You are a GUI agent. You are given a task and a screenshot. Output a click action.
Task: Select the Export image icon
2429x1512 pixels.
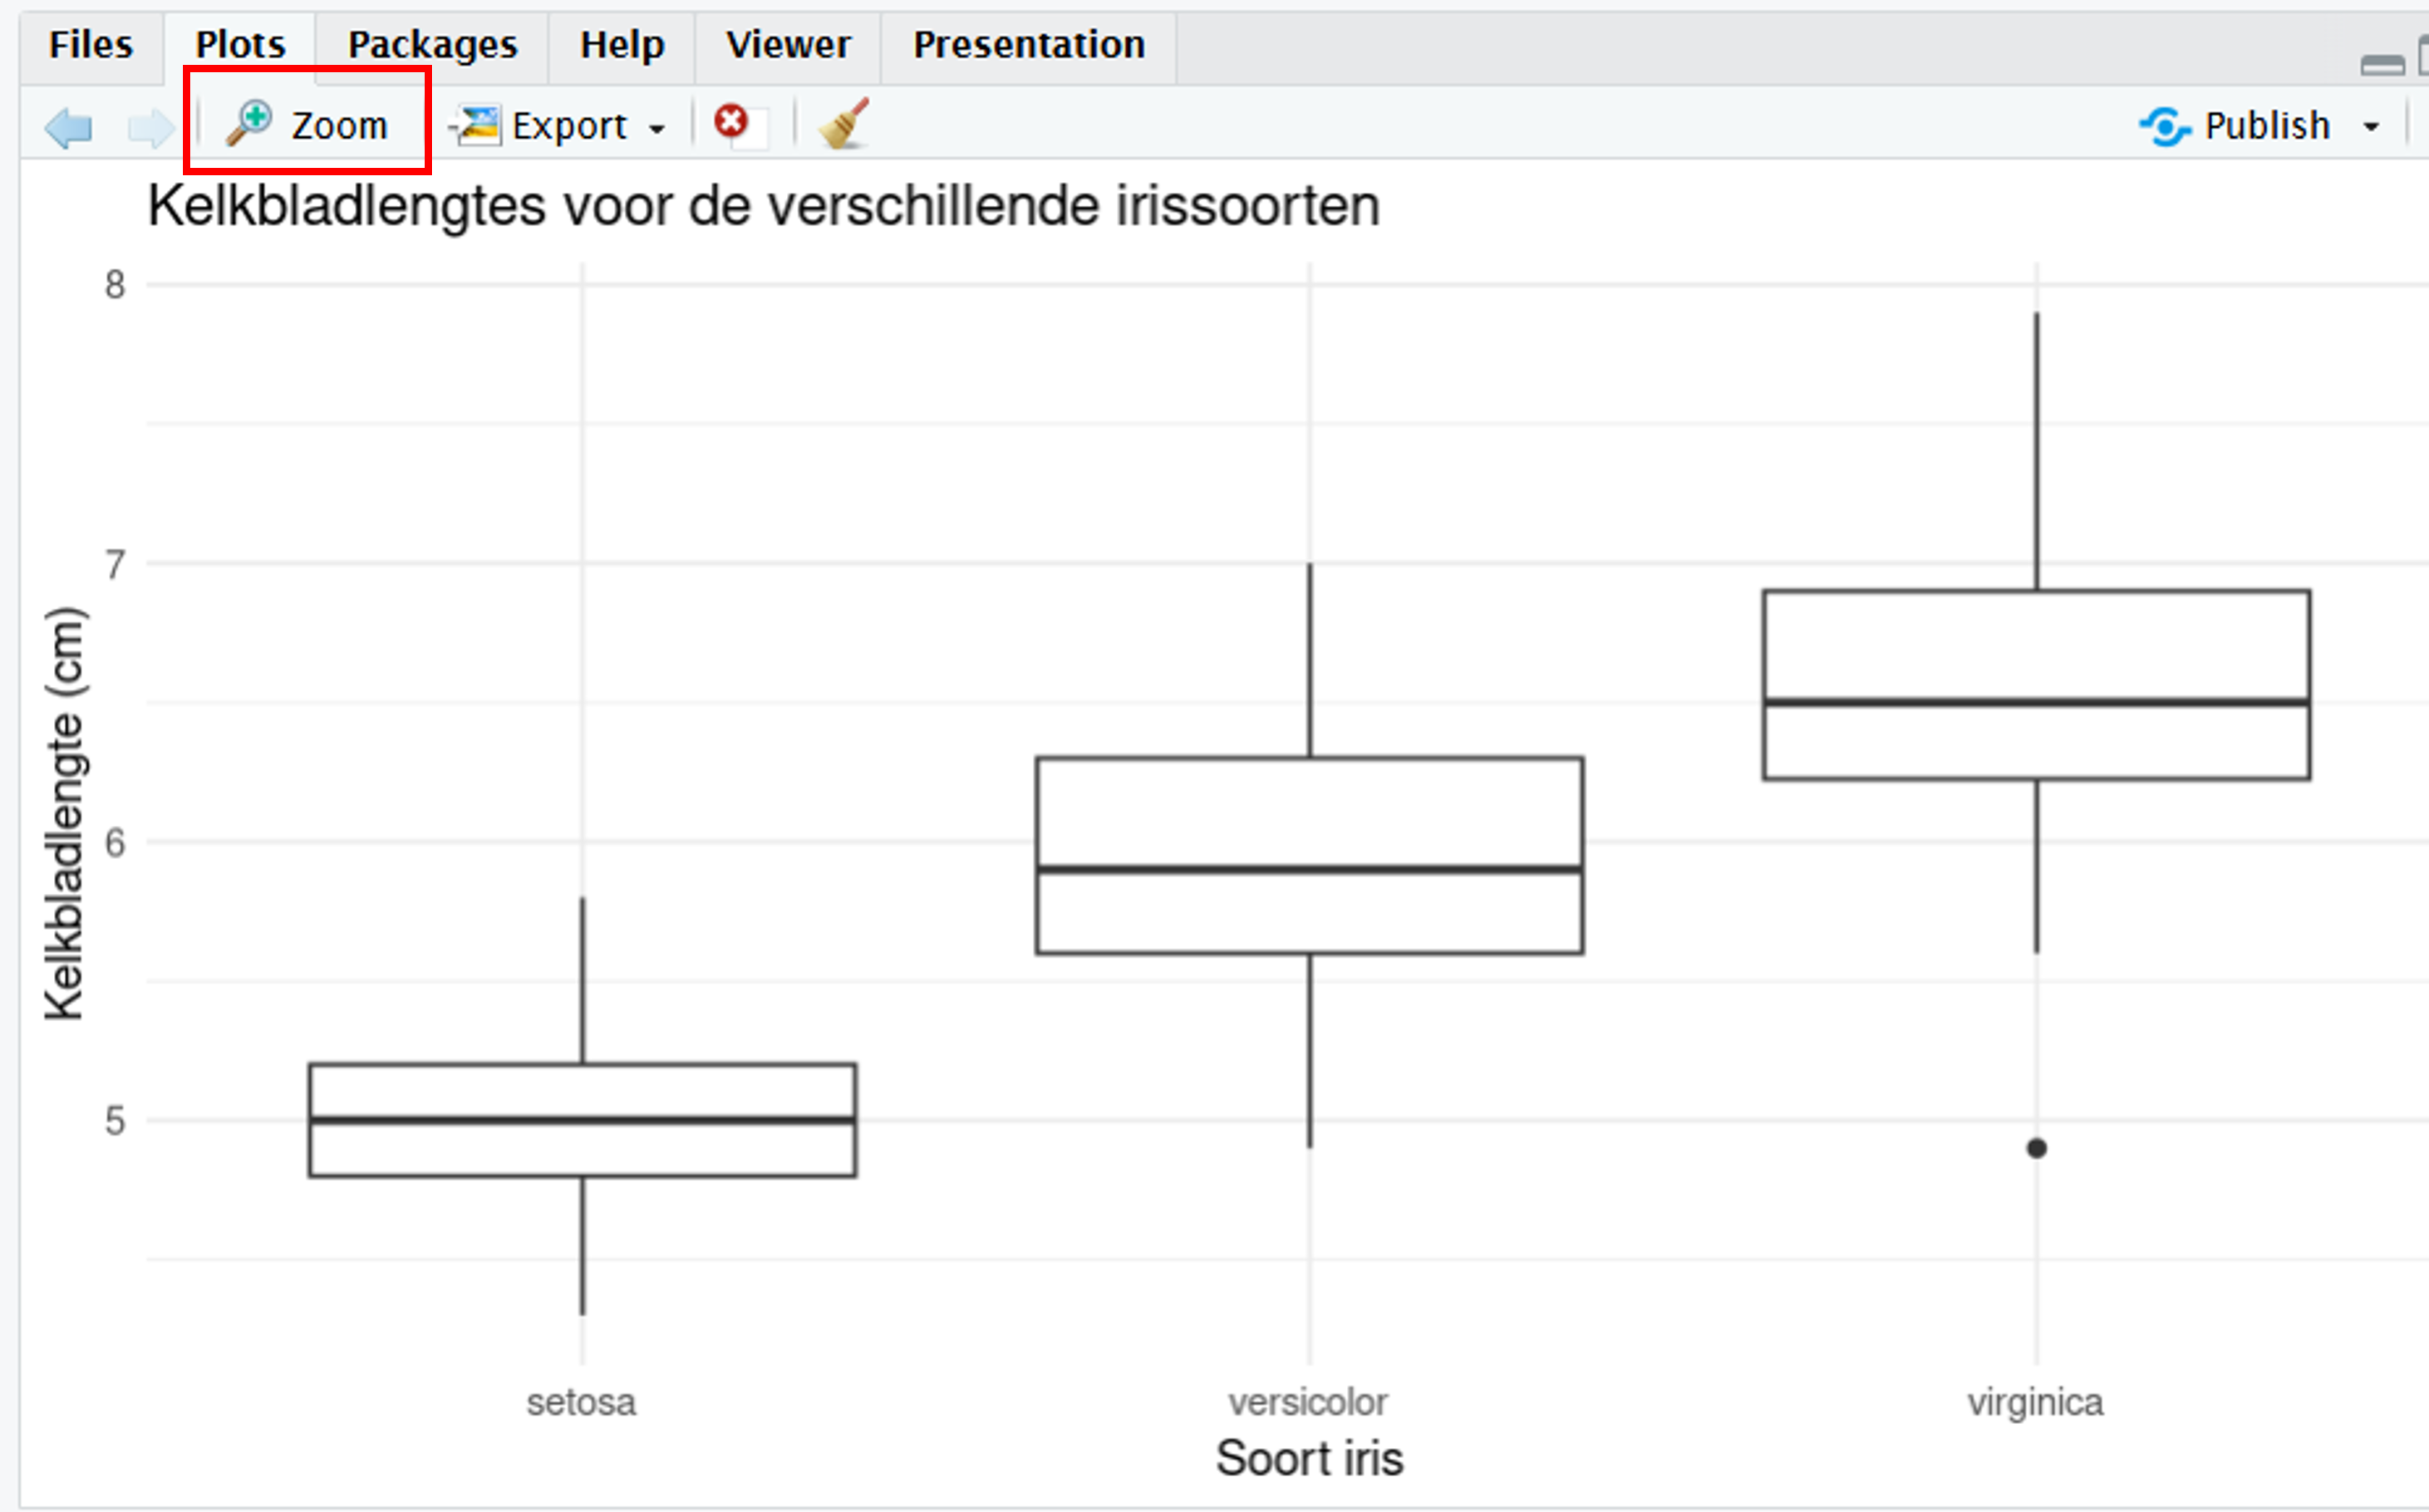pos(477,124)
